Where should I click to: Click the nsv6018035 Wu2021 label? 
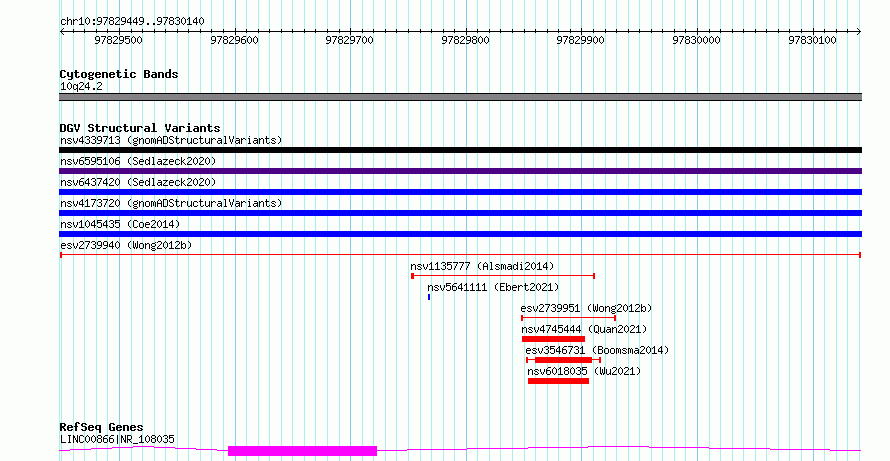[584, 371]
